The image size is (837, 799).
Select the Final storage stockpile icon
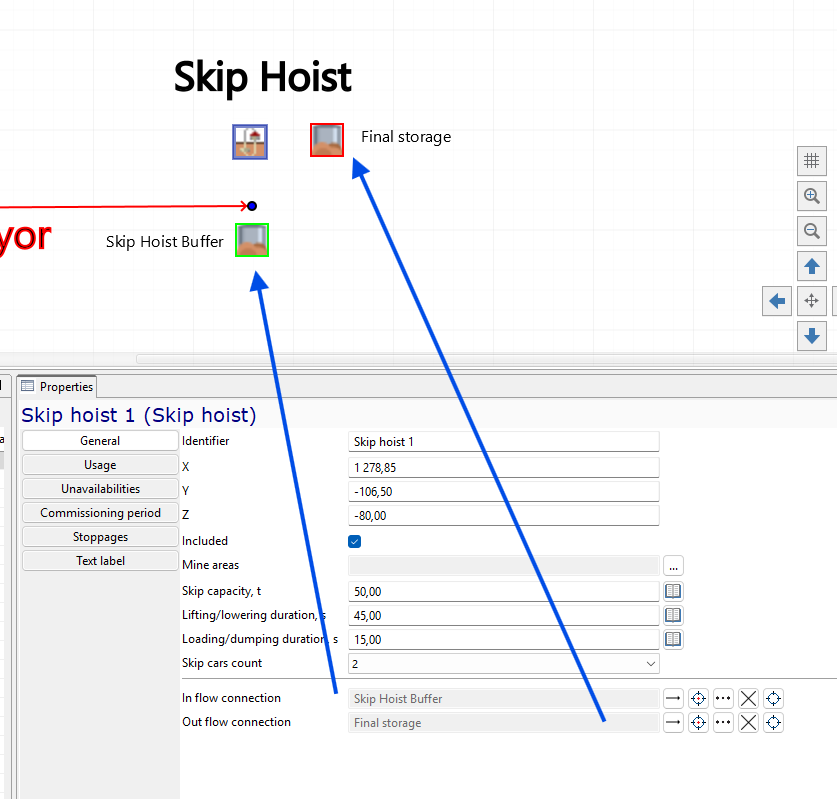click(327, 140)
